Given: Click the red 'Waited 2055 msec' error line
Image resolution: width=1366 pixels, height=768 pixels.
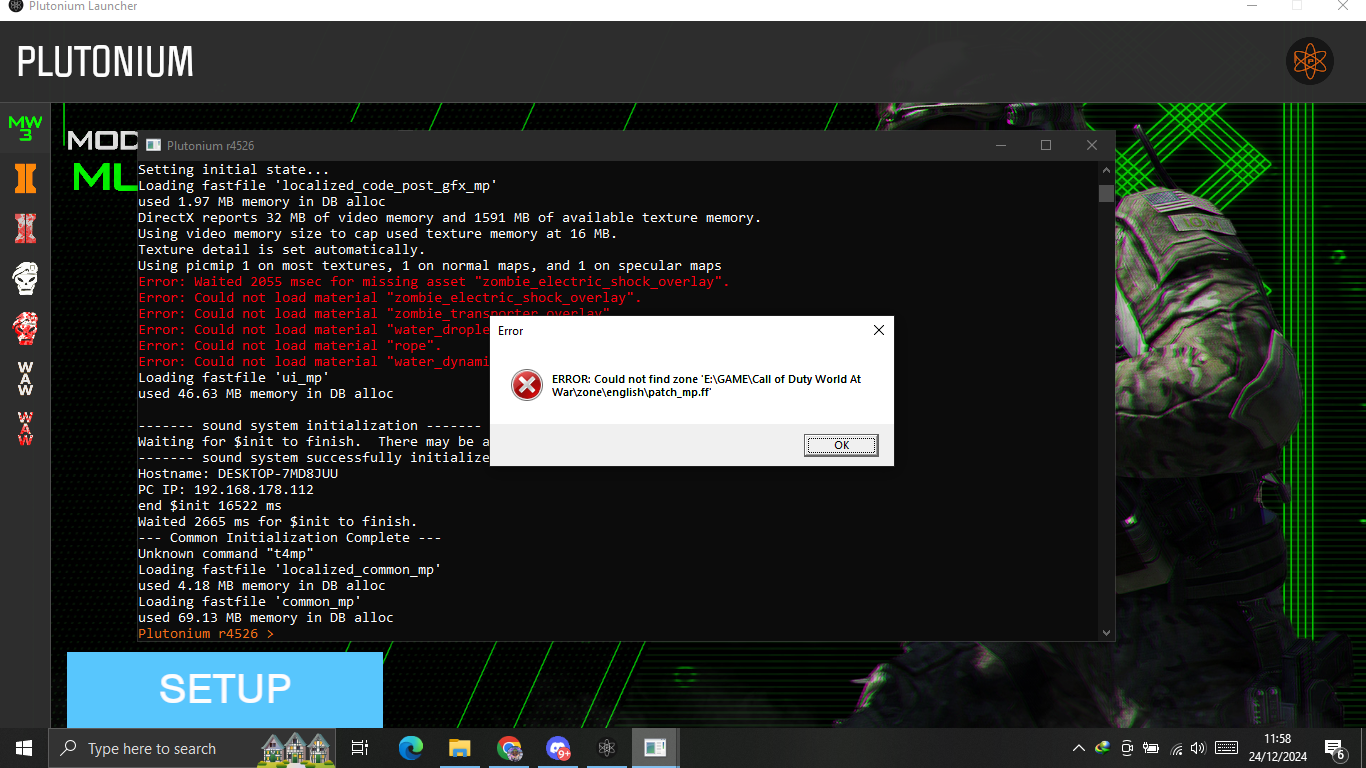Looking at the screenshot, I should [x=434, y=281].
